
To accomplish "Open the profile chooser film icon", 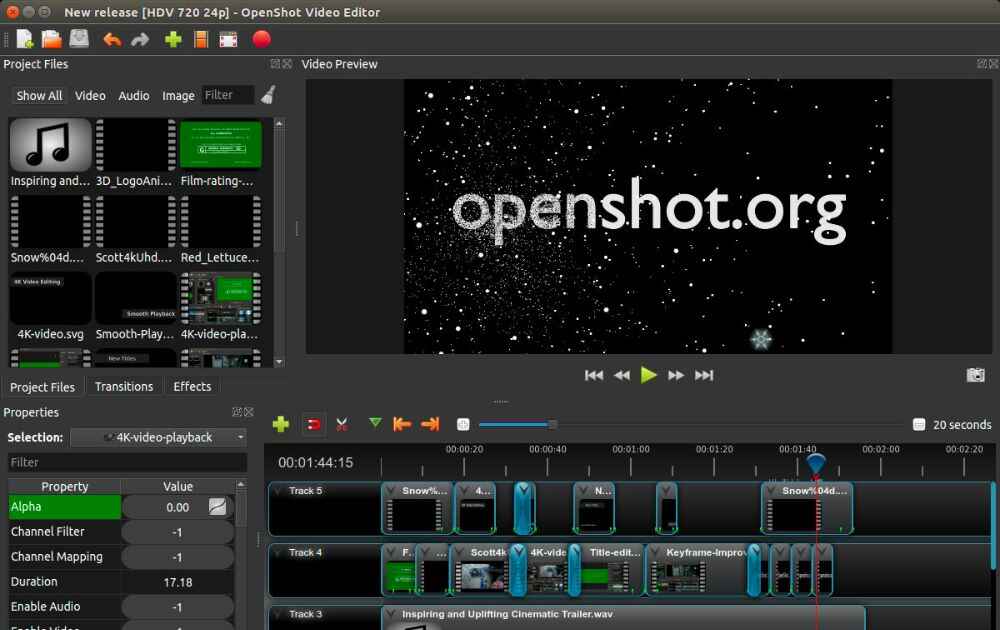I will [201, 40].
